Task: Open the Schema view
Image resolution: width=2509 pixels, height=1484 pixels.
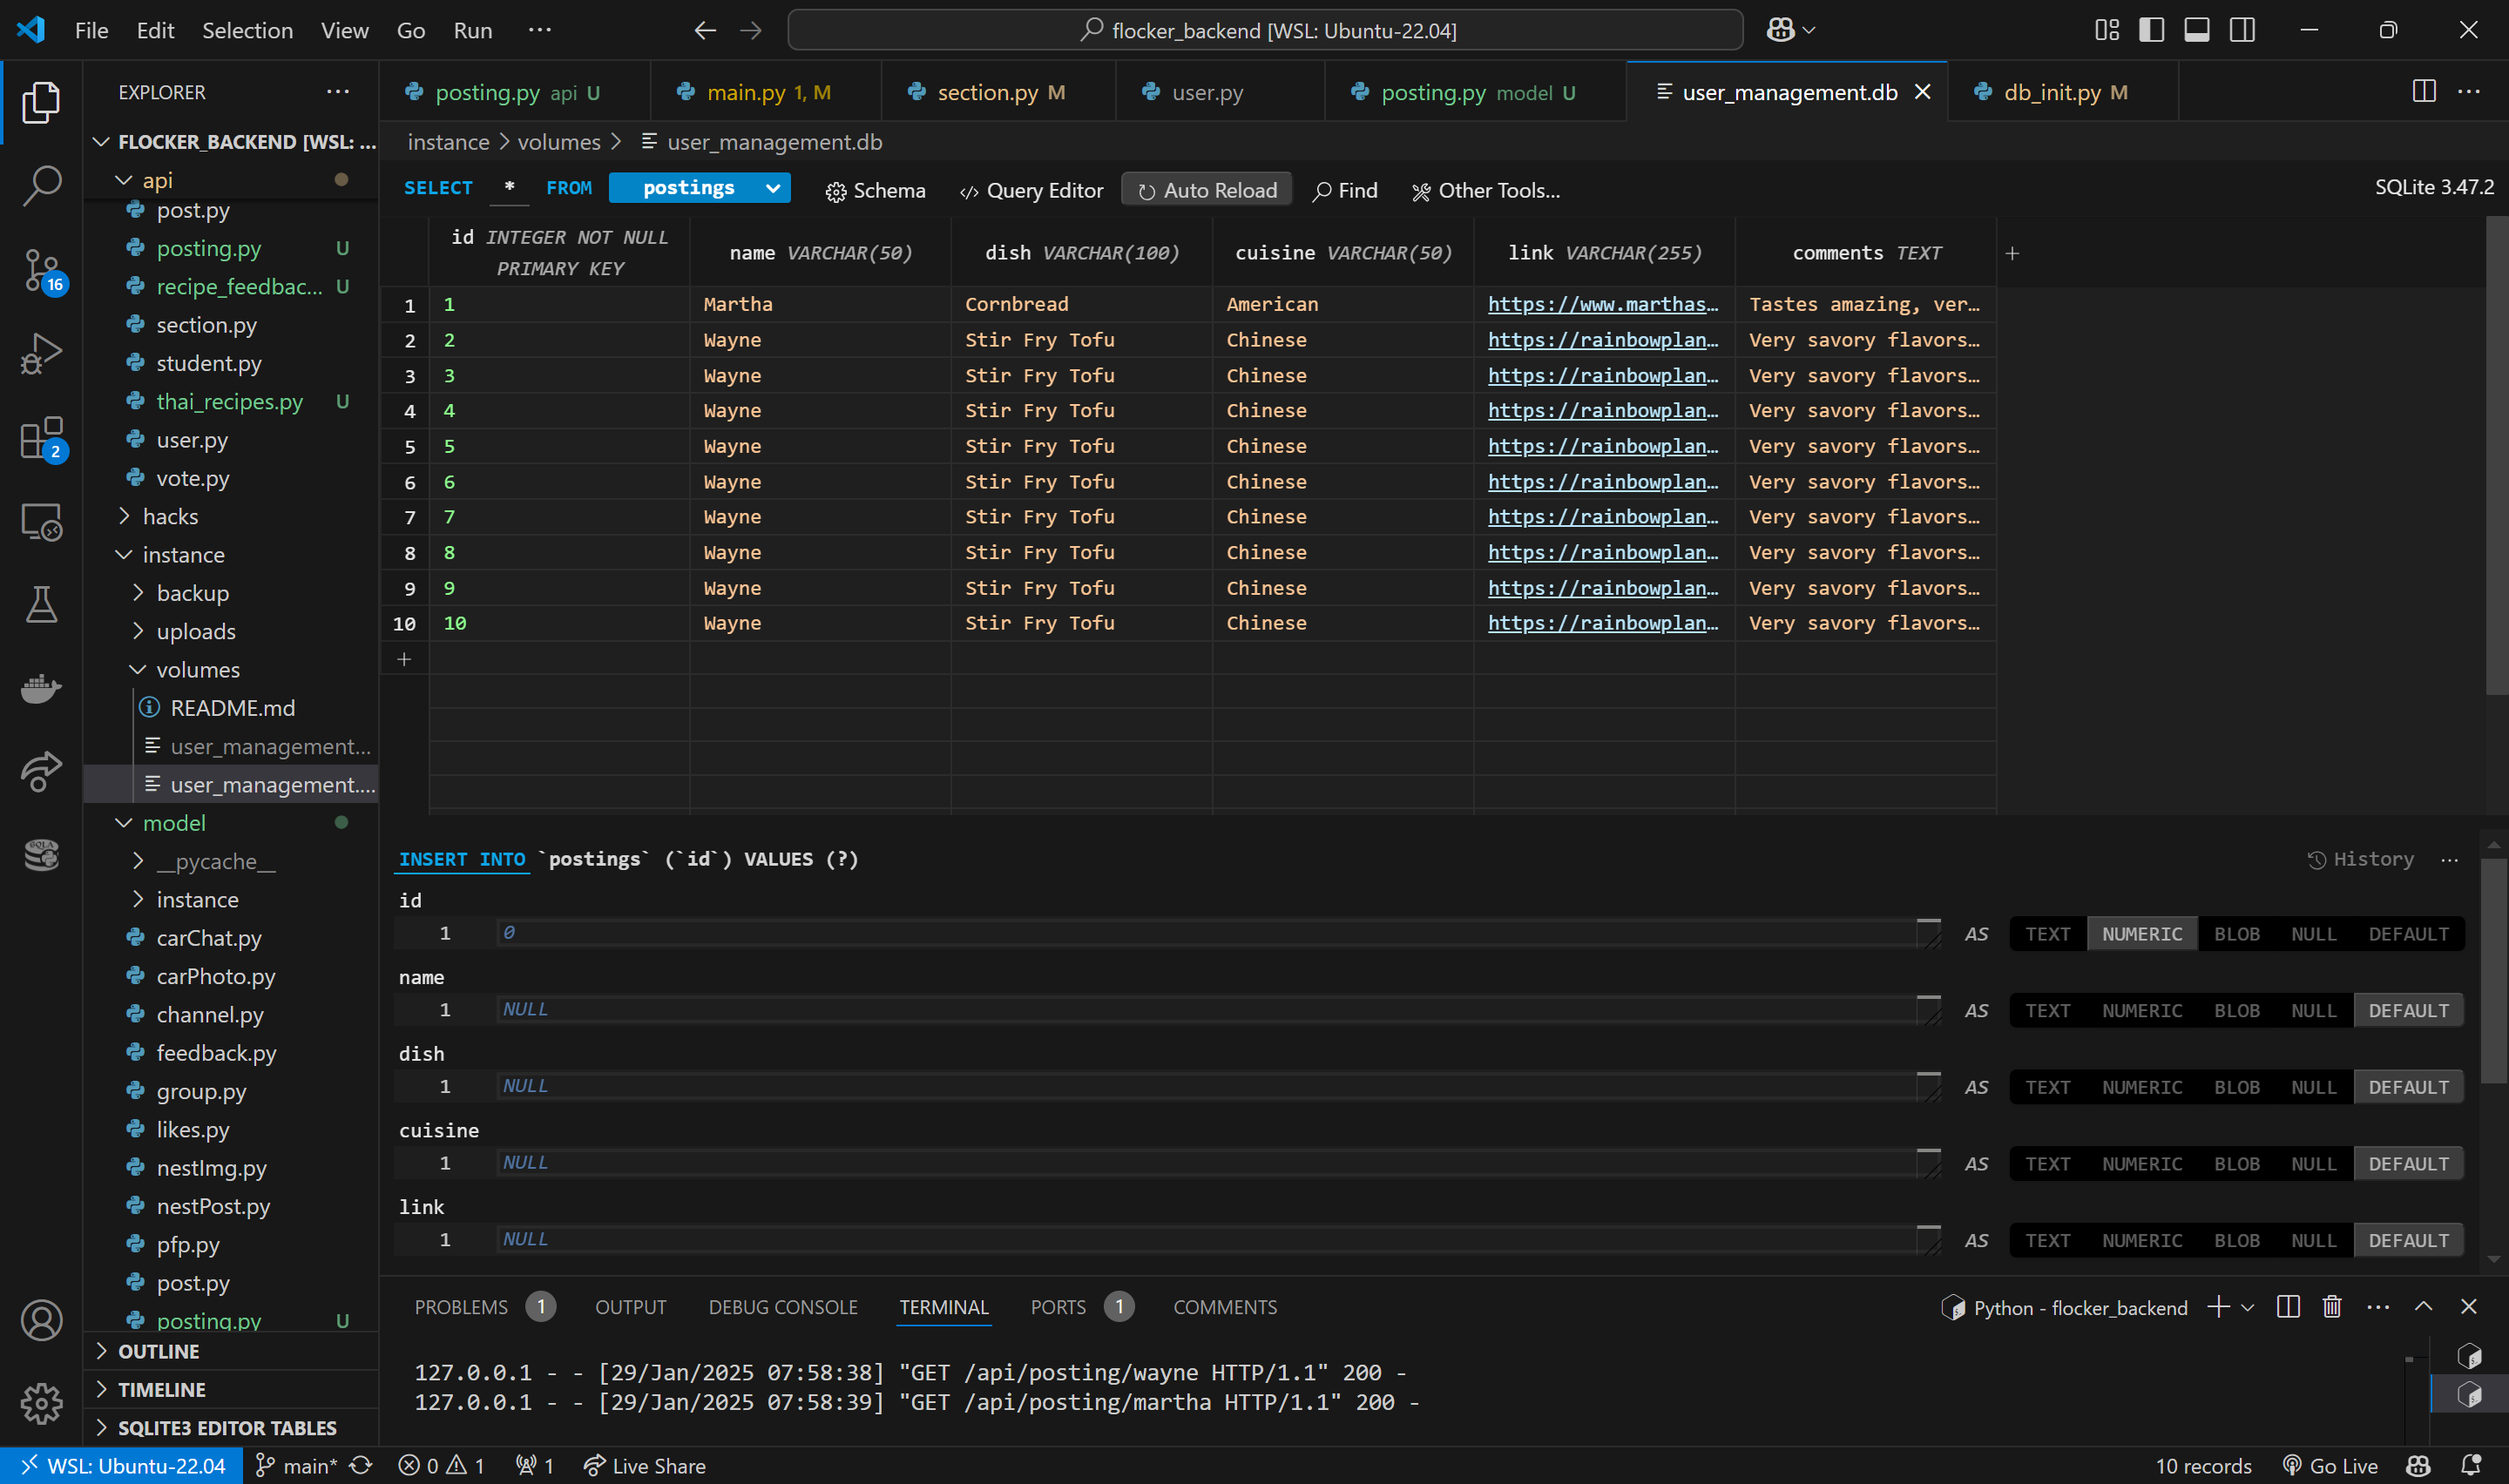Action: coord(875,190)
